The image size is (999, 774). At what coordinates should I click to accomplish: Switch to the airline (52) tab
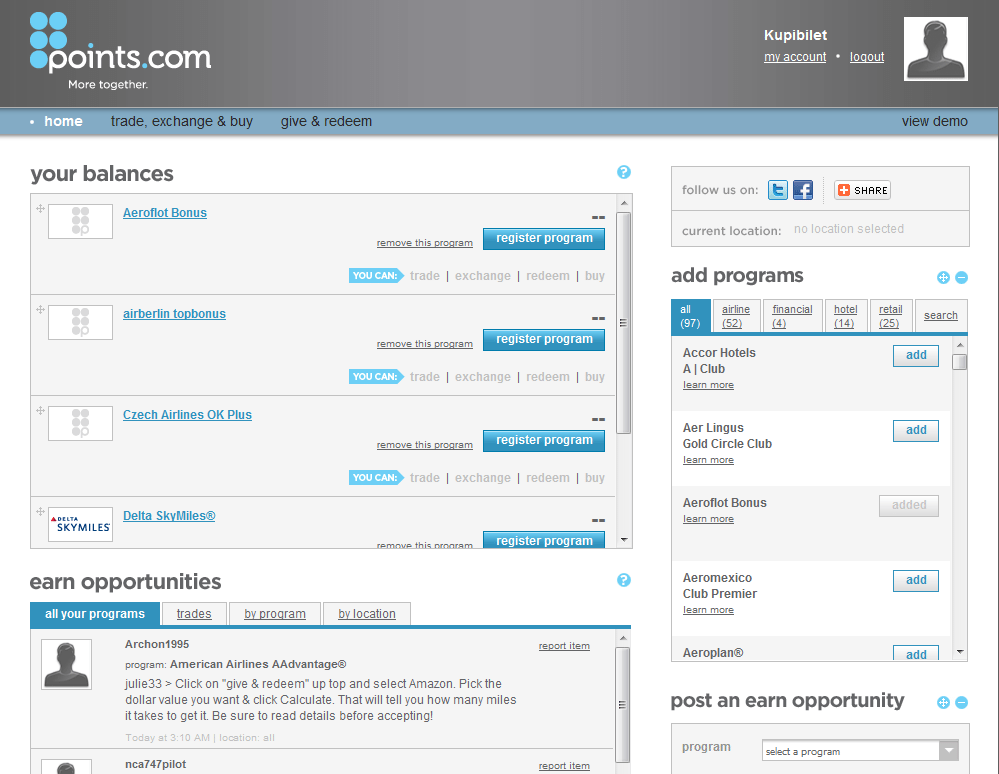click(737, 315)
